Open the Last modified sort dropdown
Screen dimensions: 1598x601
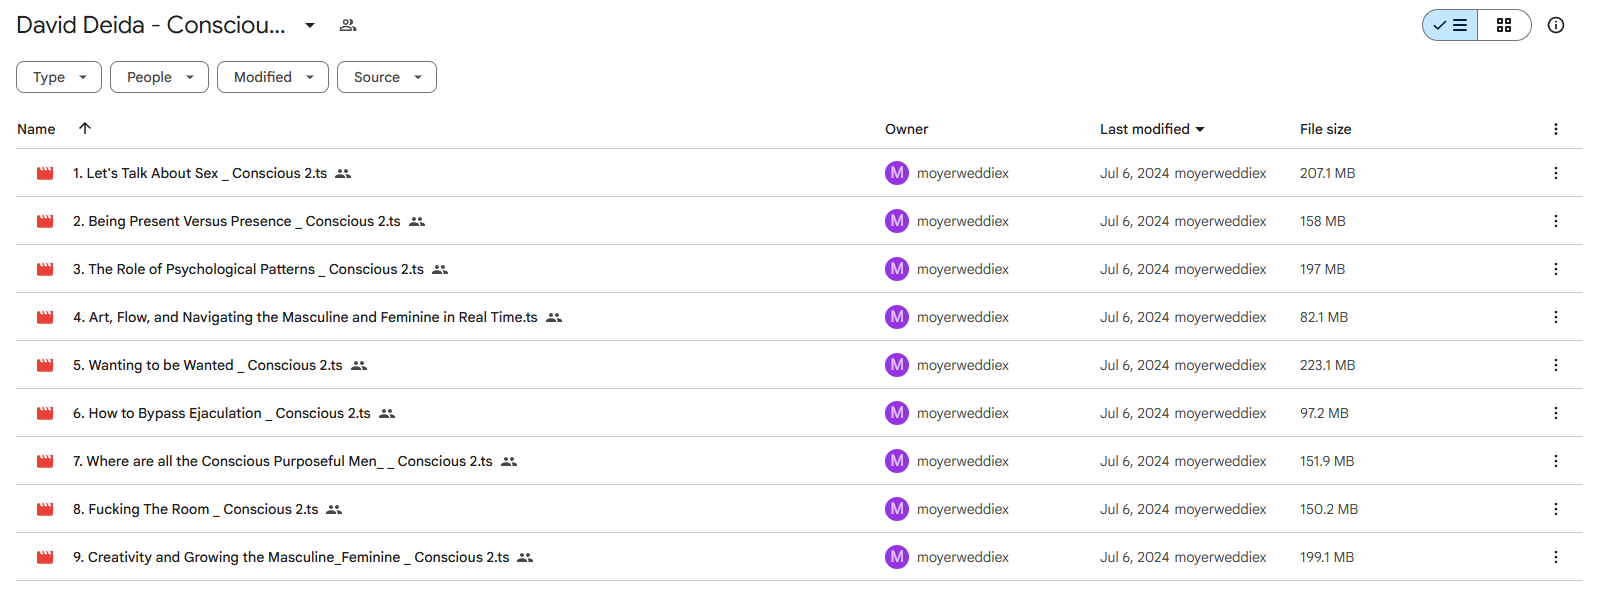pos(1152,129)
